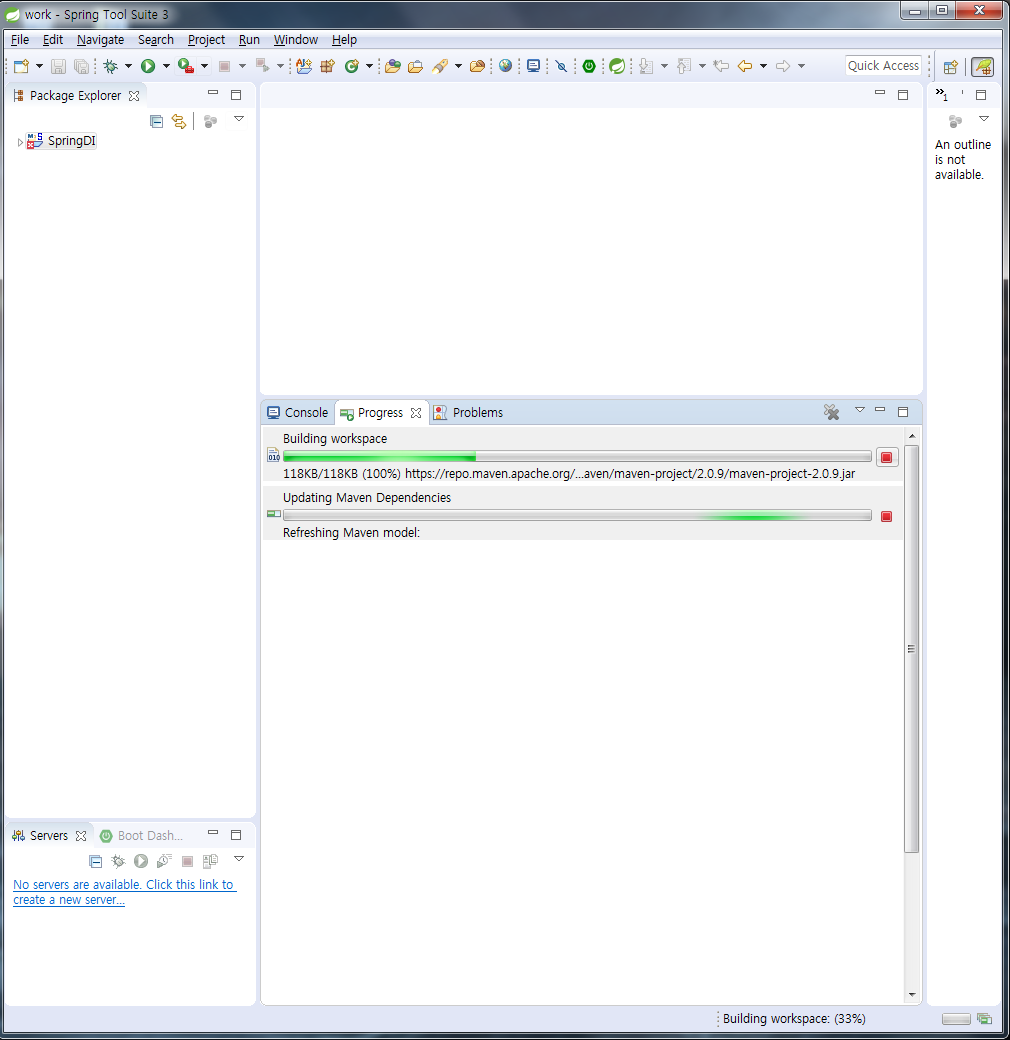Screen dimensions: 1010x1040
Task: Click the Spring leaf Dashboard icon
Action: (x=617, y=66)
